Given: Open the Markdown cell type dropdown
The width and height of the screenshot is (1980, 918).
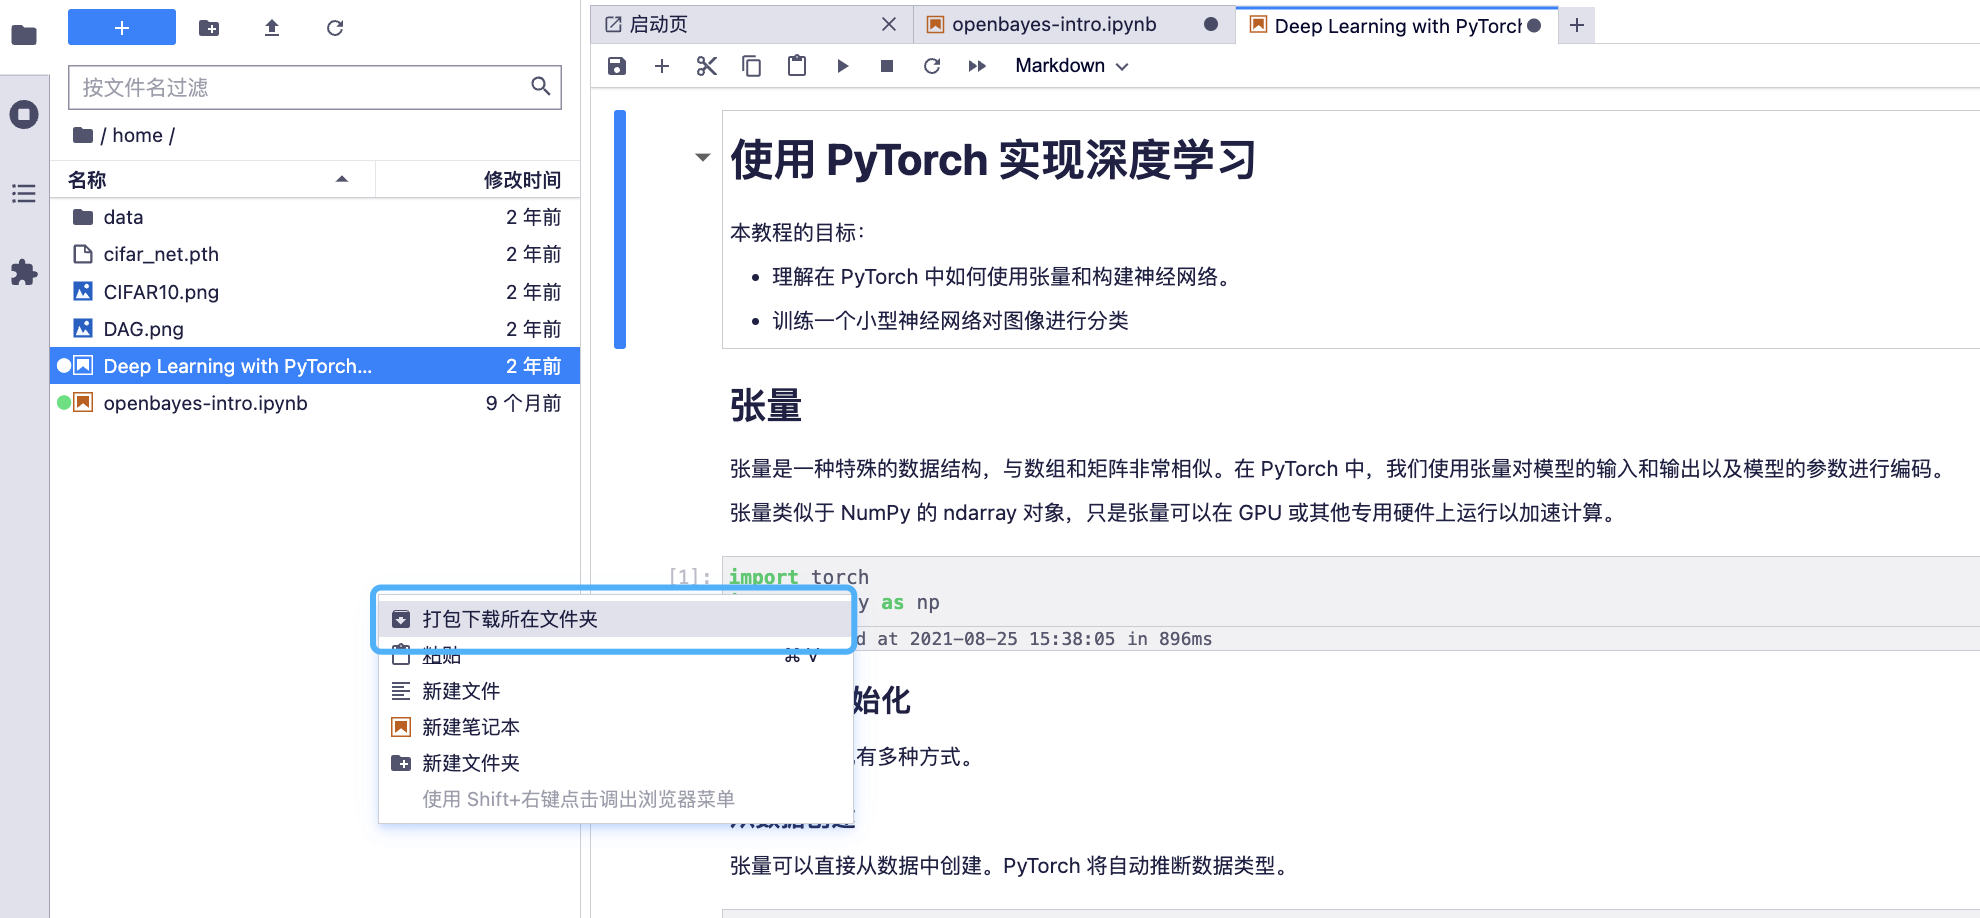Looking at the screenshot, I should click(1071, 66).
